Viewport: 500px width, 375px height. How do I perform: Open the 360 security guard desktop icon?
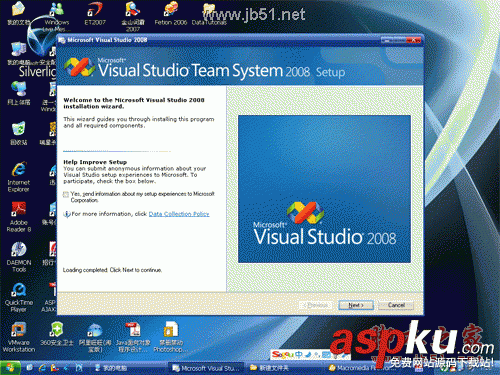pyautogui.click(x=57, y=333)
